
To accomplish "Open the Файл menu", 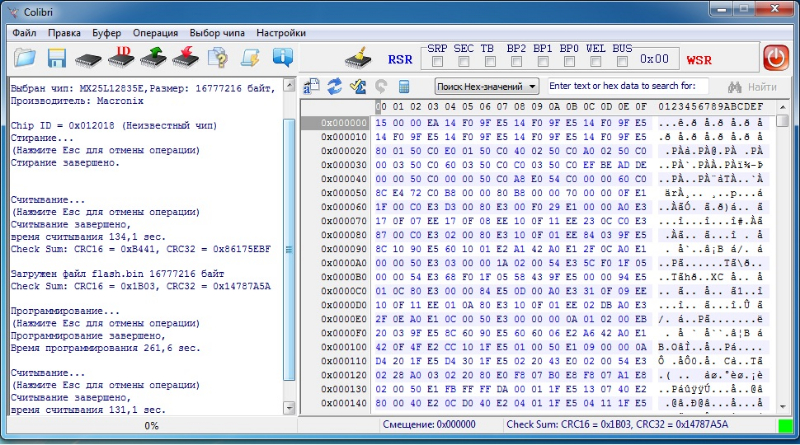I will (24, 33).
